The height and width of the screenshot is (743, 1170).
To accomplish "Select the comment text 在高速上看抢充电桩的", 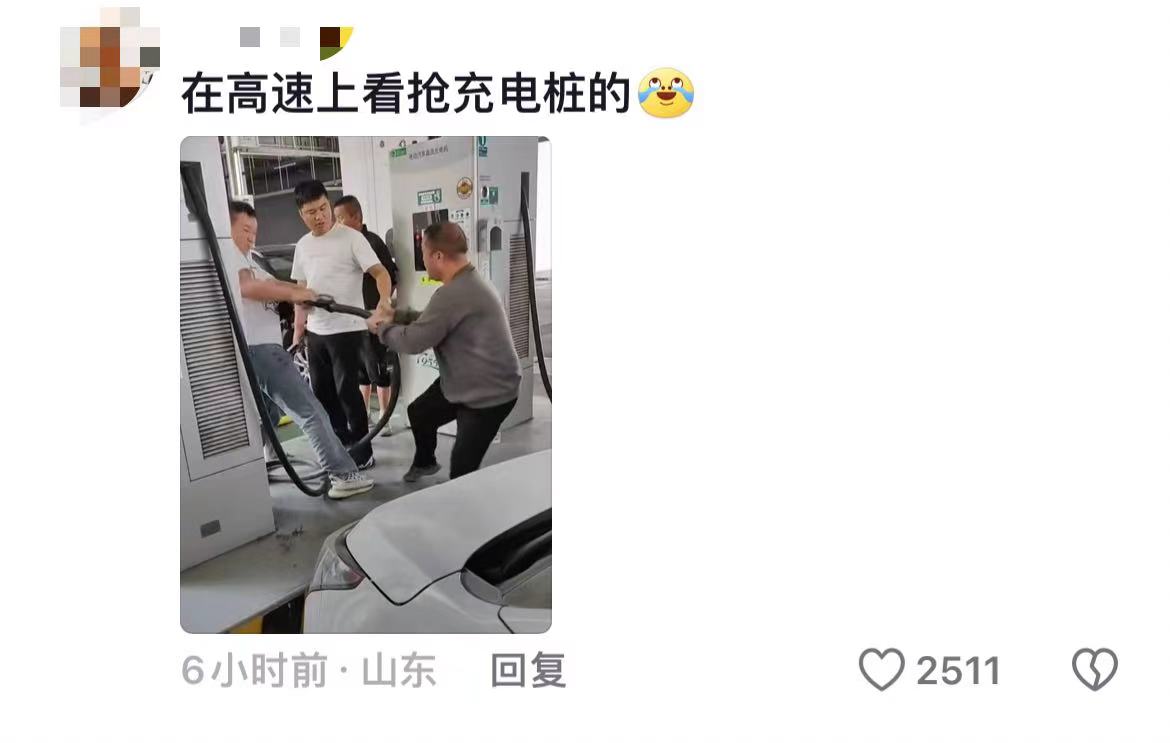I will pos(407,93).
